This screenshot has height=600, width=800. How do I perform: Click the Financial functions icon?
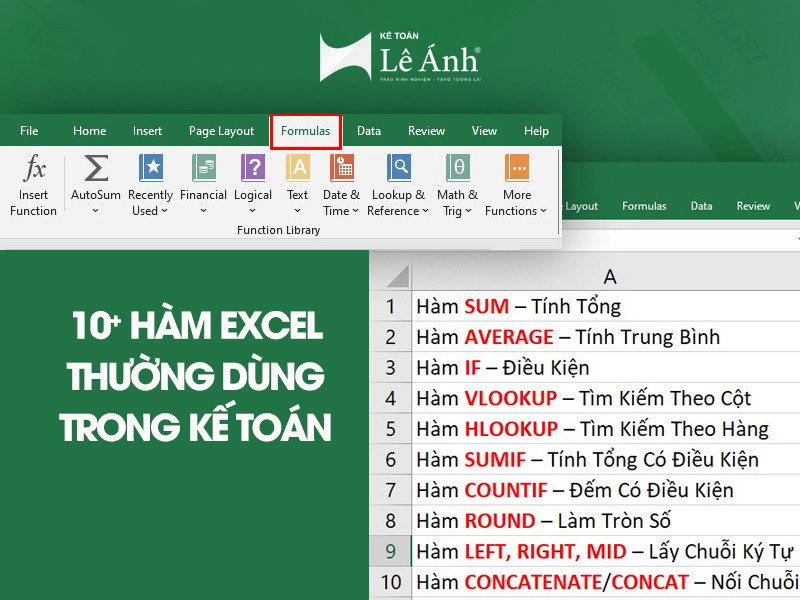point(204,168)
